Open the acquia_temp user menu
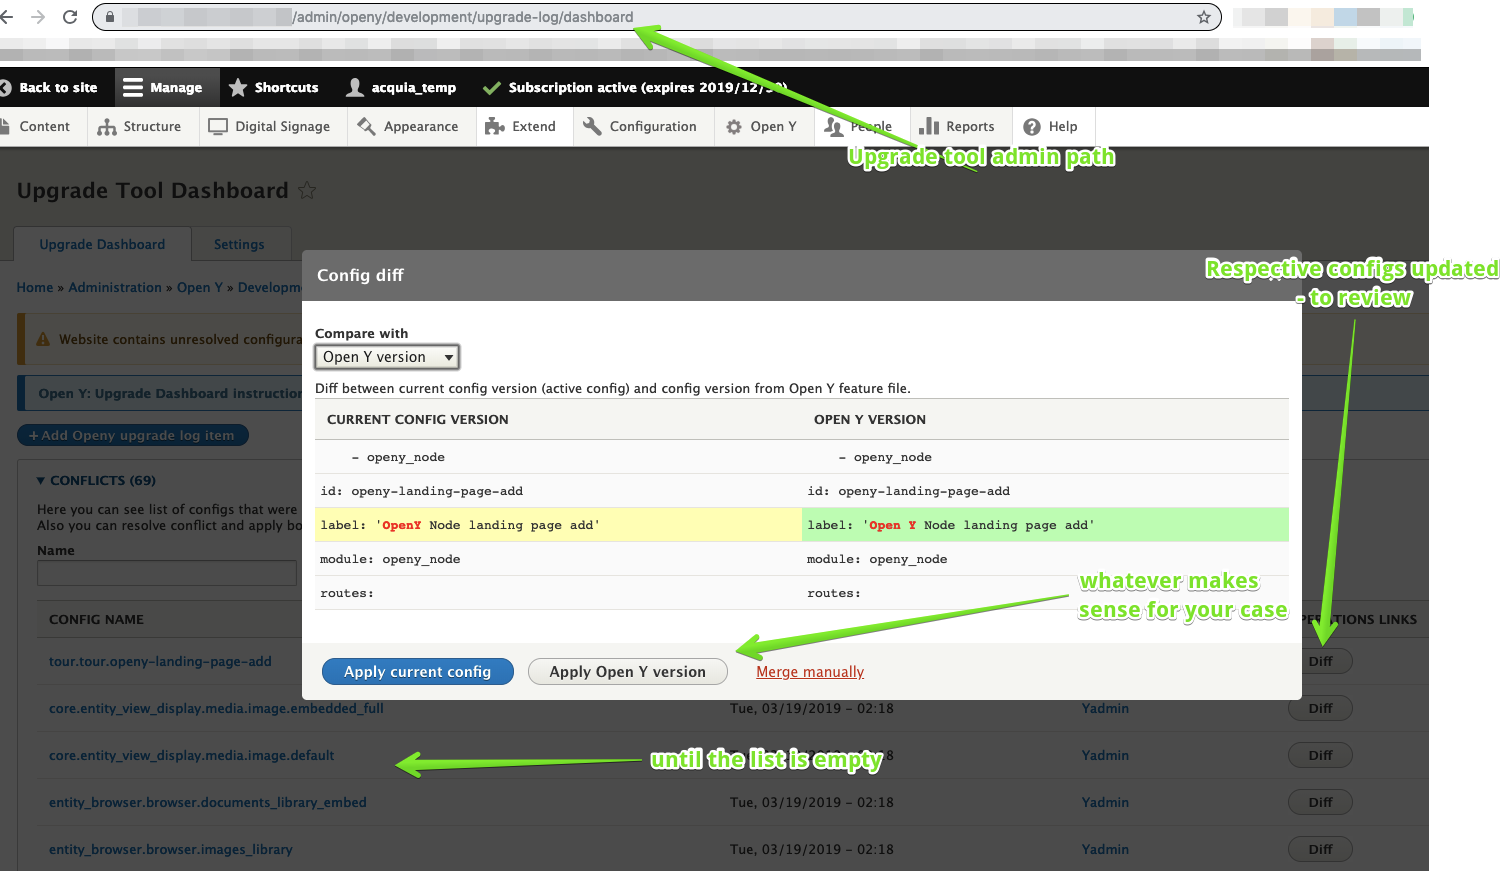The height and width of the screenshot is (871, 1510). point(401,87)
